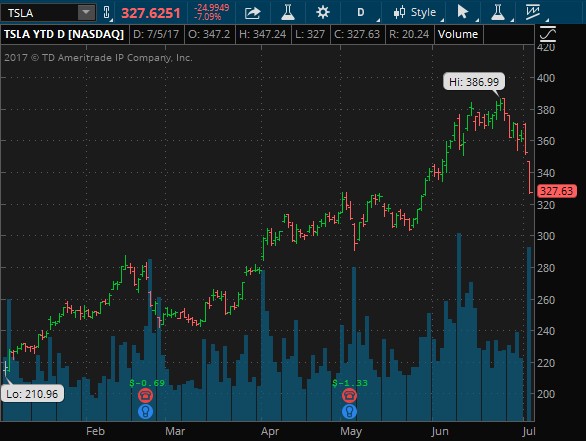Click the Jun label on time axis
Viewport: 586px width, 441px height.
coord(440,431)
